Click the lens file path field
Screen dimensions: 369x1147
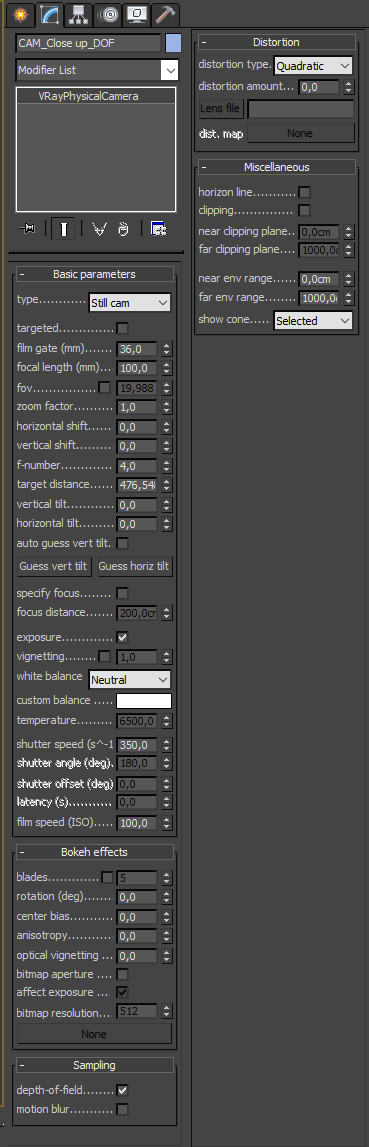[x=300, y=110]
